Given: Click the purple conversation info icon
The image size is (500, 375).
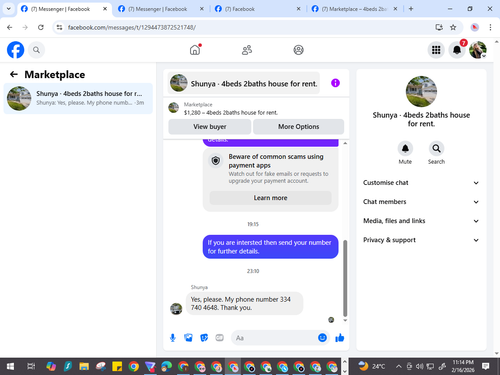Looking at the screenshot, I should tap(335, 83).
